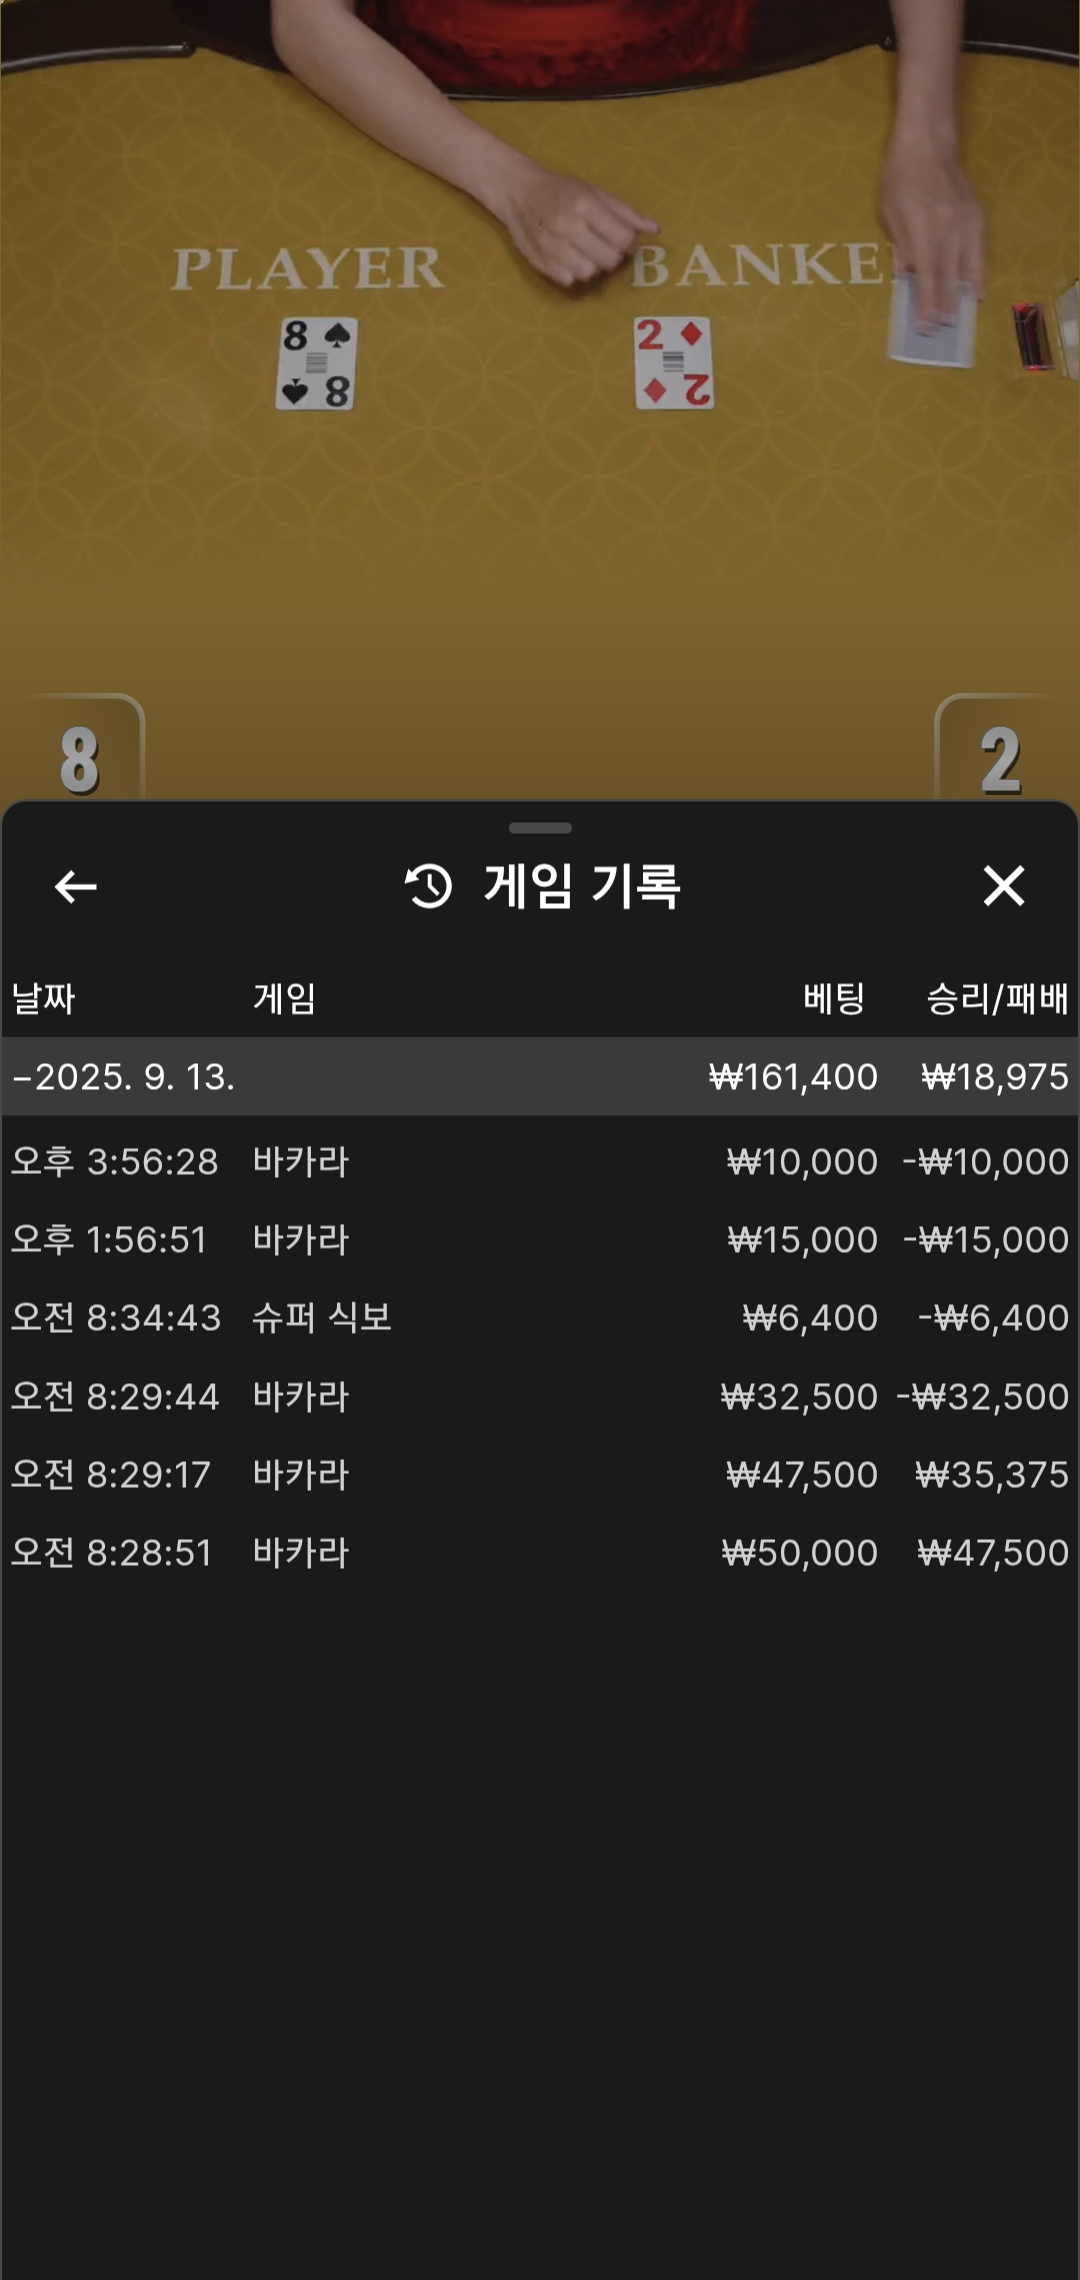This screenshot has width=1080, height=2280.
Task: Tap the banker's 2 of diamonds card
Action: pyautogui.click(x=673, y=363)
